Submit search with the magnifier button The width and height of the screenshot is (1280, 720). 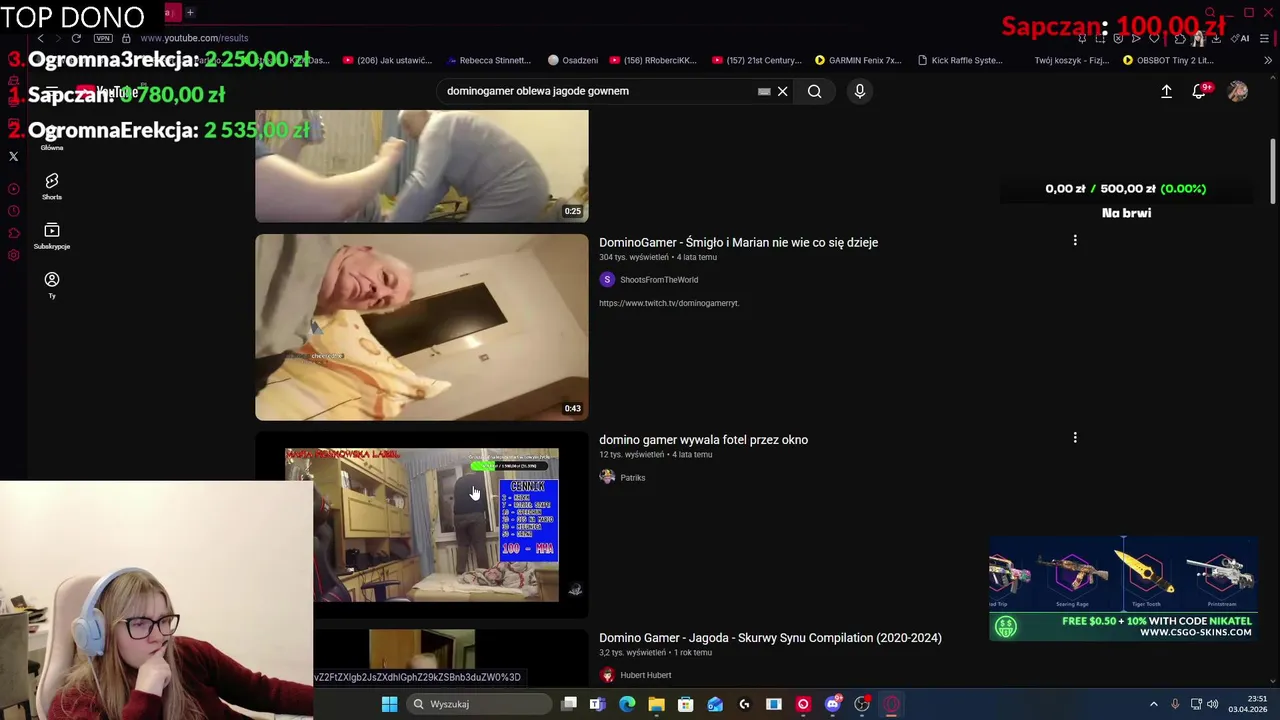coord(815,91)
